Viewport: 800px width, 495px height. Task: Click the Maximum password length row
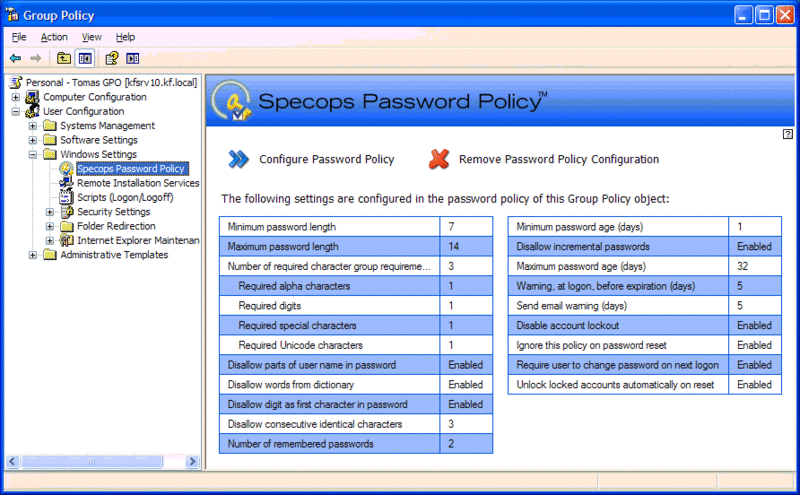pyautogui.click(x=356, y=246)
